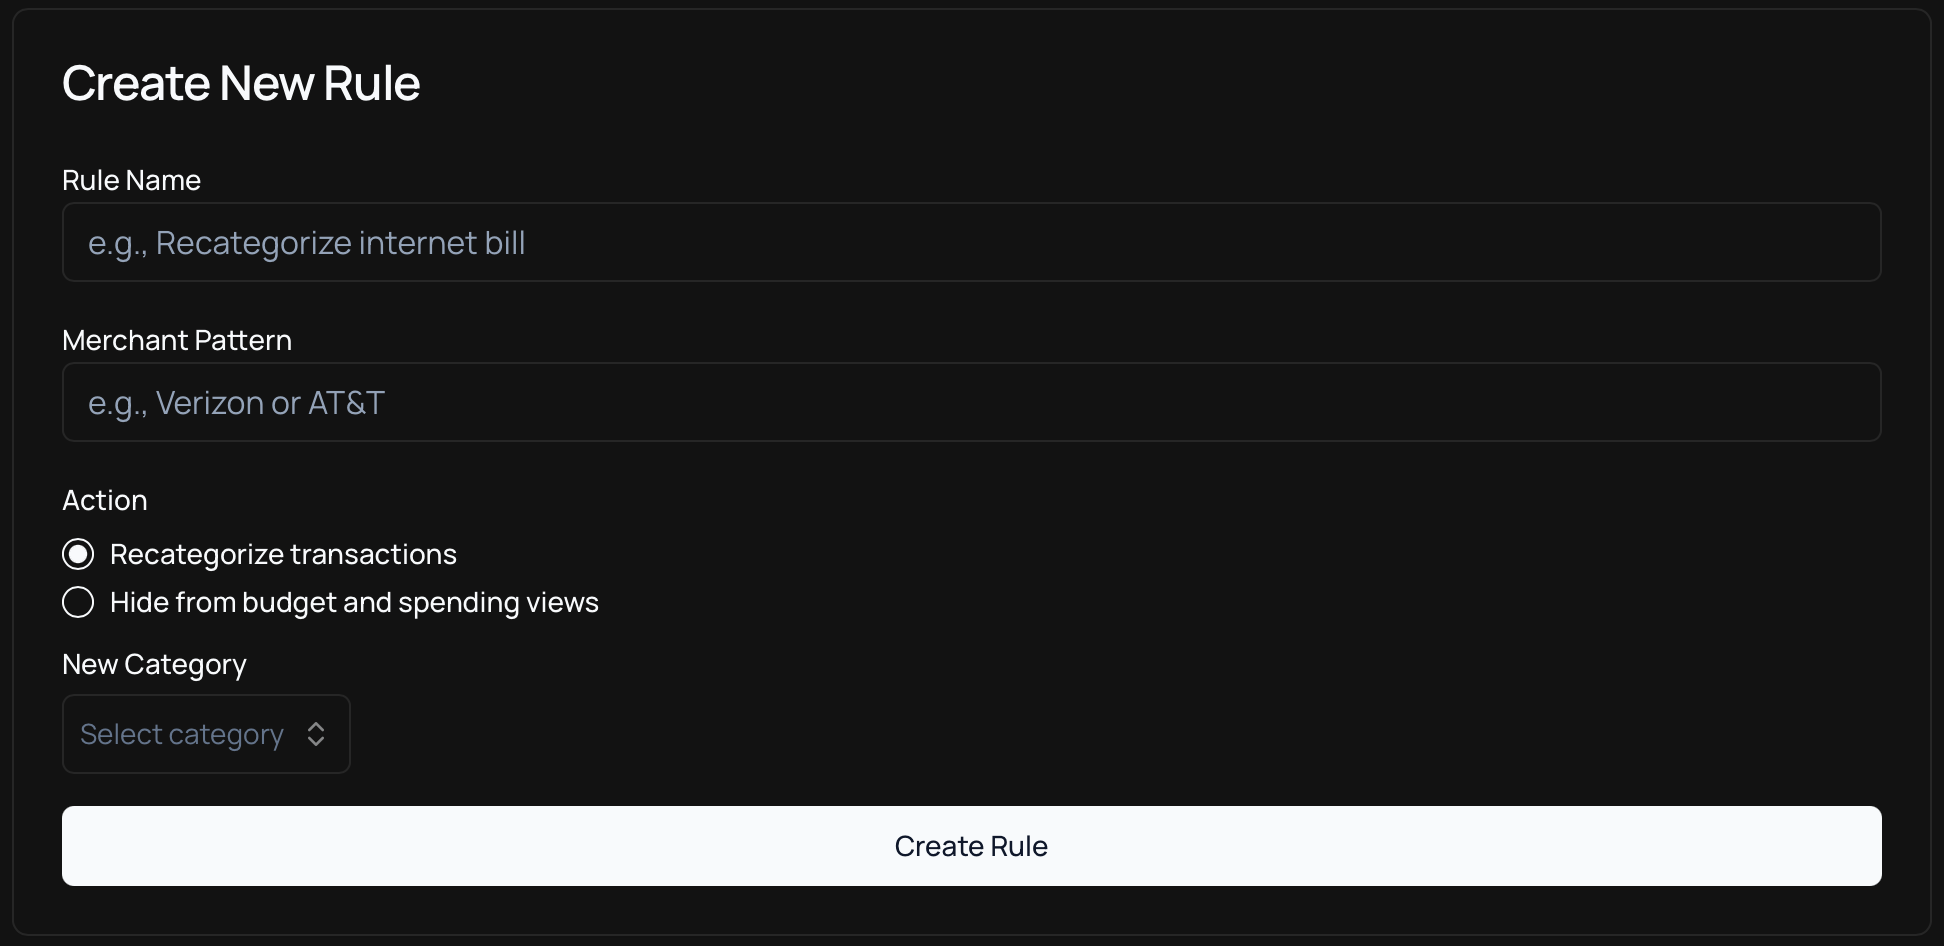Click 'Select category' placeholder text
Screen dimensions: 1944x946
click(182, 734)
